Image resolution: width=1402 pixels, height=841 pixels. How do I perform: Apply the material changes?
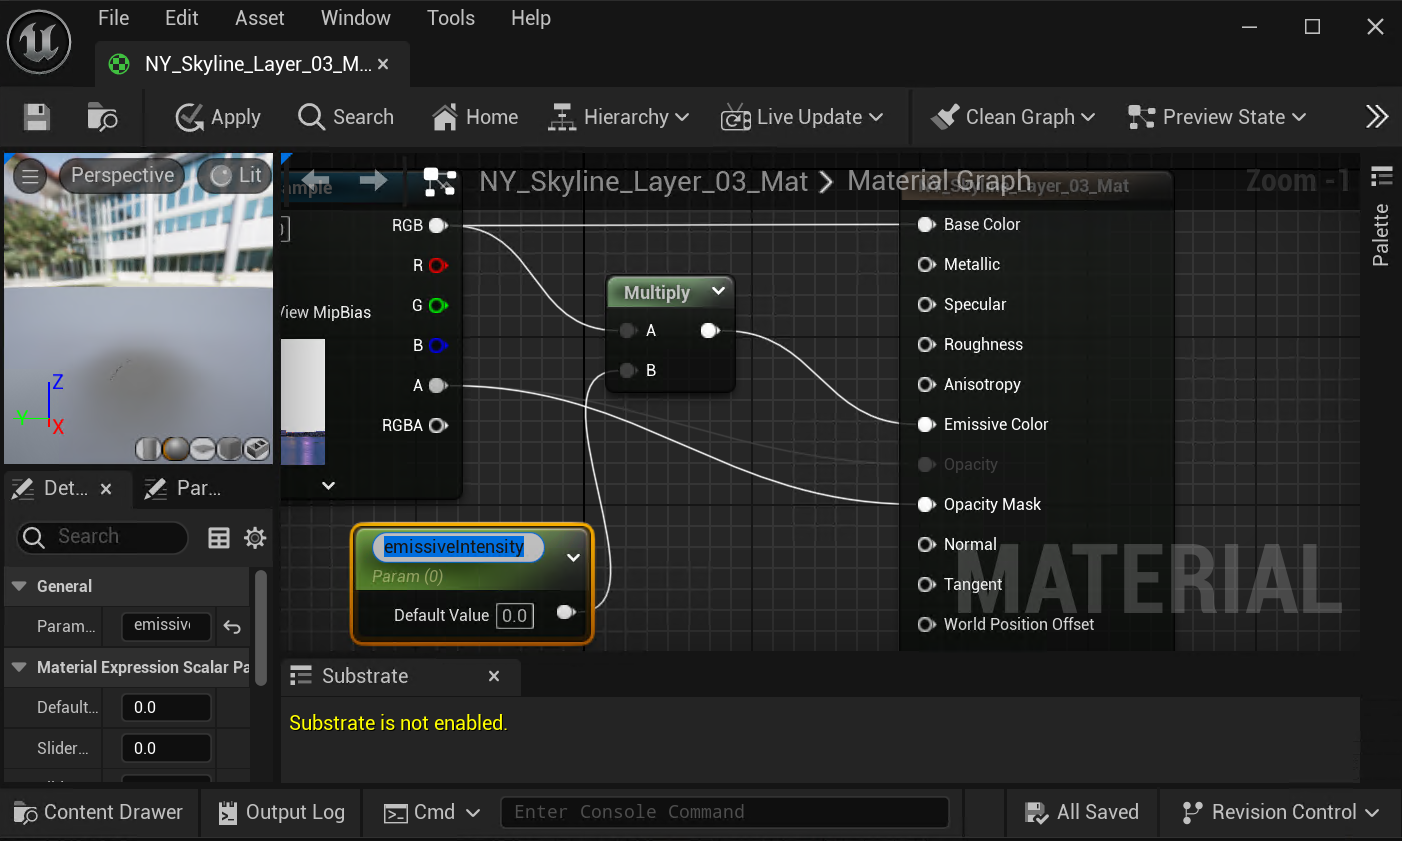pos(218,117)
